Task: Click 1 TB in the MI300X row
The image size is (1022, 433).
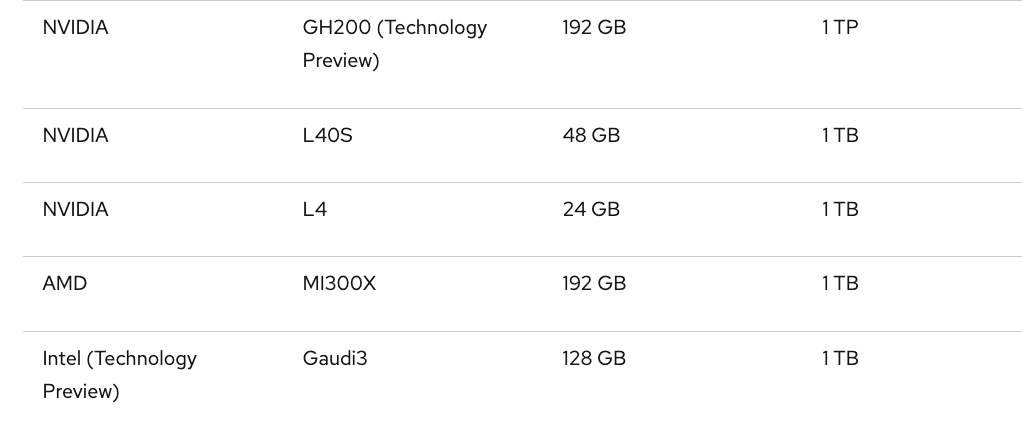Action: pos(840,284)
